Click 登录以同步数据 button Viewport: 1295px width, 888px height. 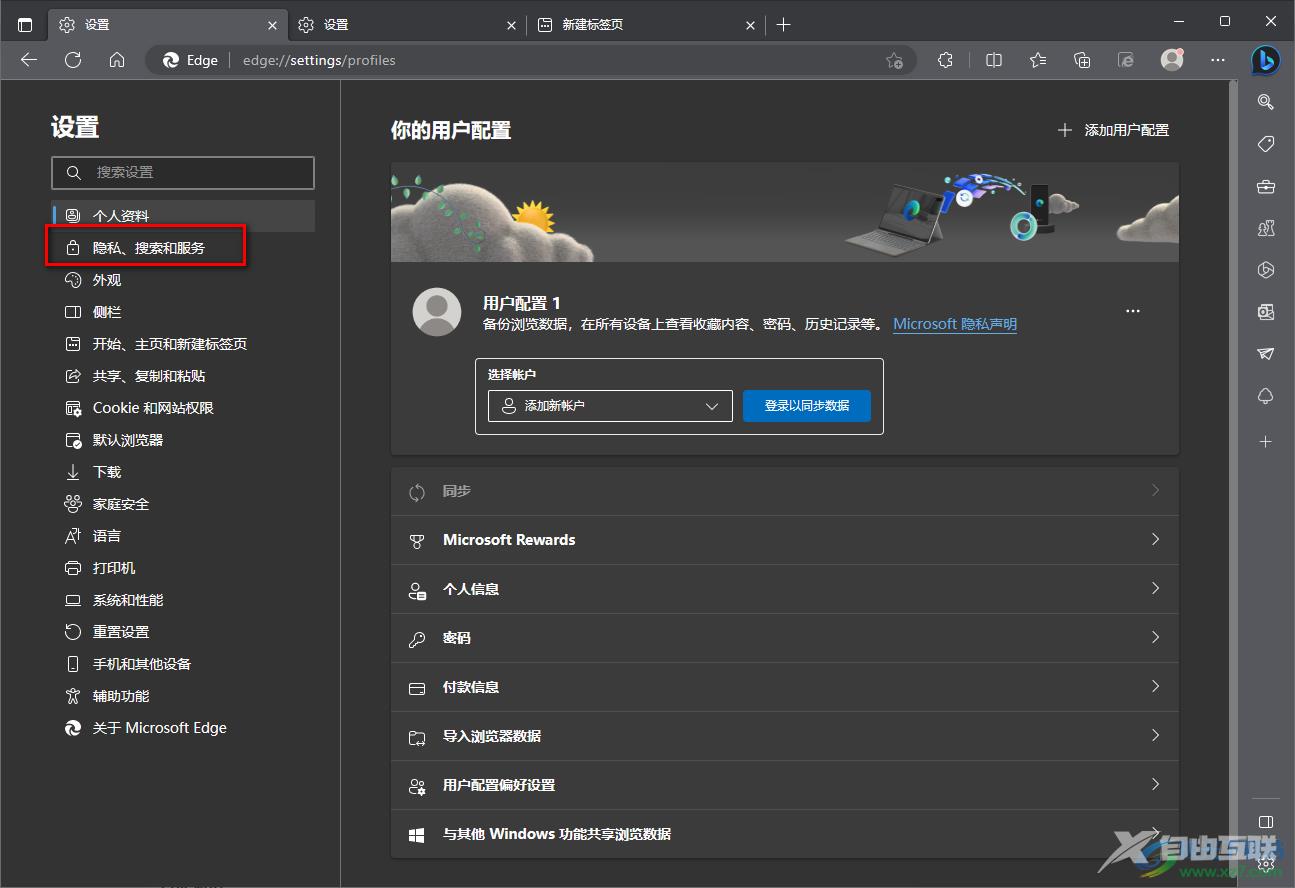tap(807, 406)
